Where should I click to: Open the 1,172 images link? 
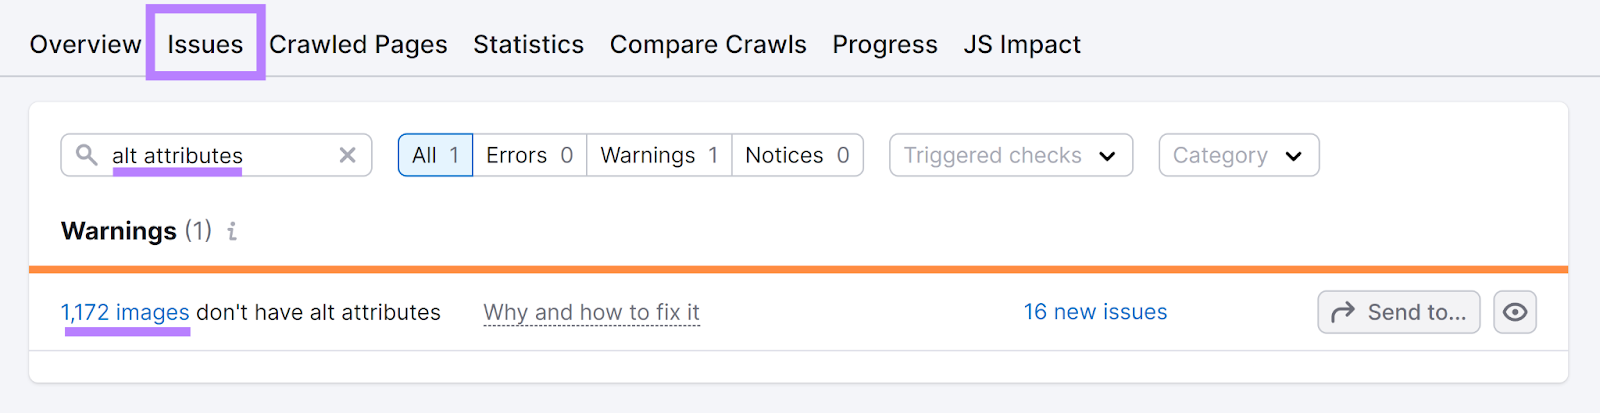(125, 312)
